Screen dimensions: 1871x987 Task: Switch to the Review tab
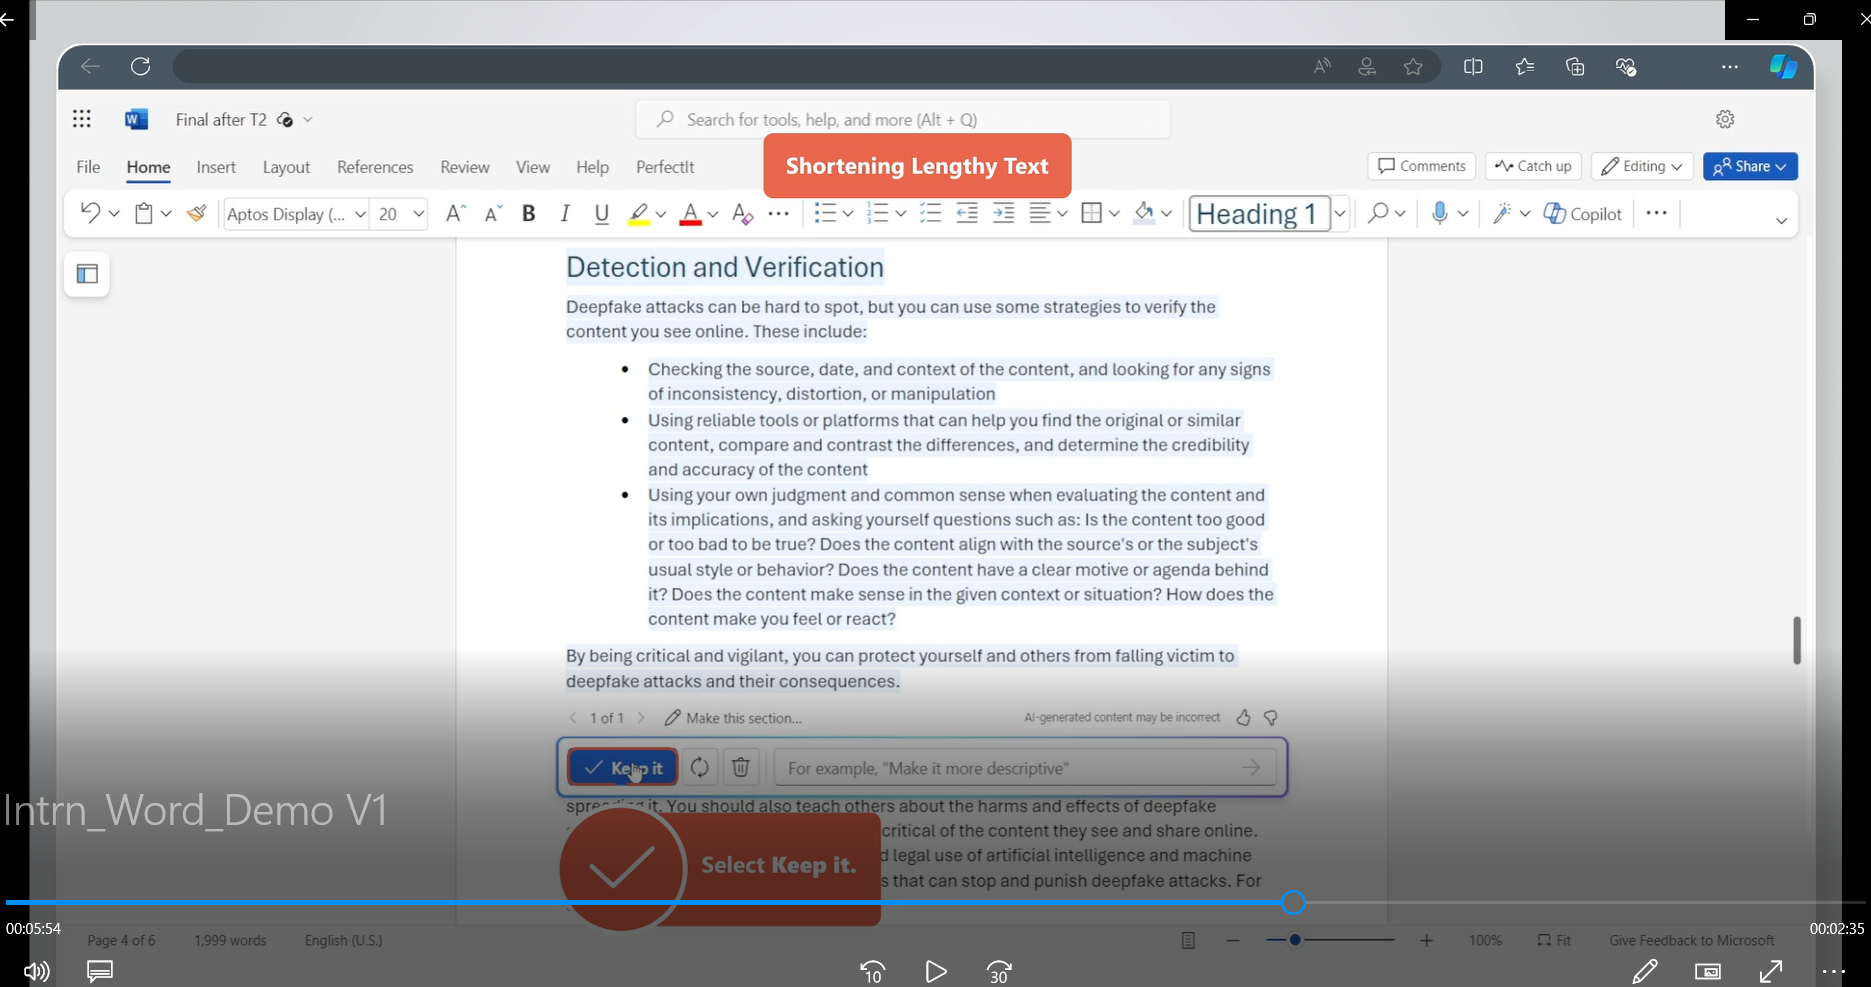[465, 167]
